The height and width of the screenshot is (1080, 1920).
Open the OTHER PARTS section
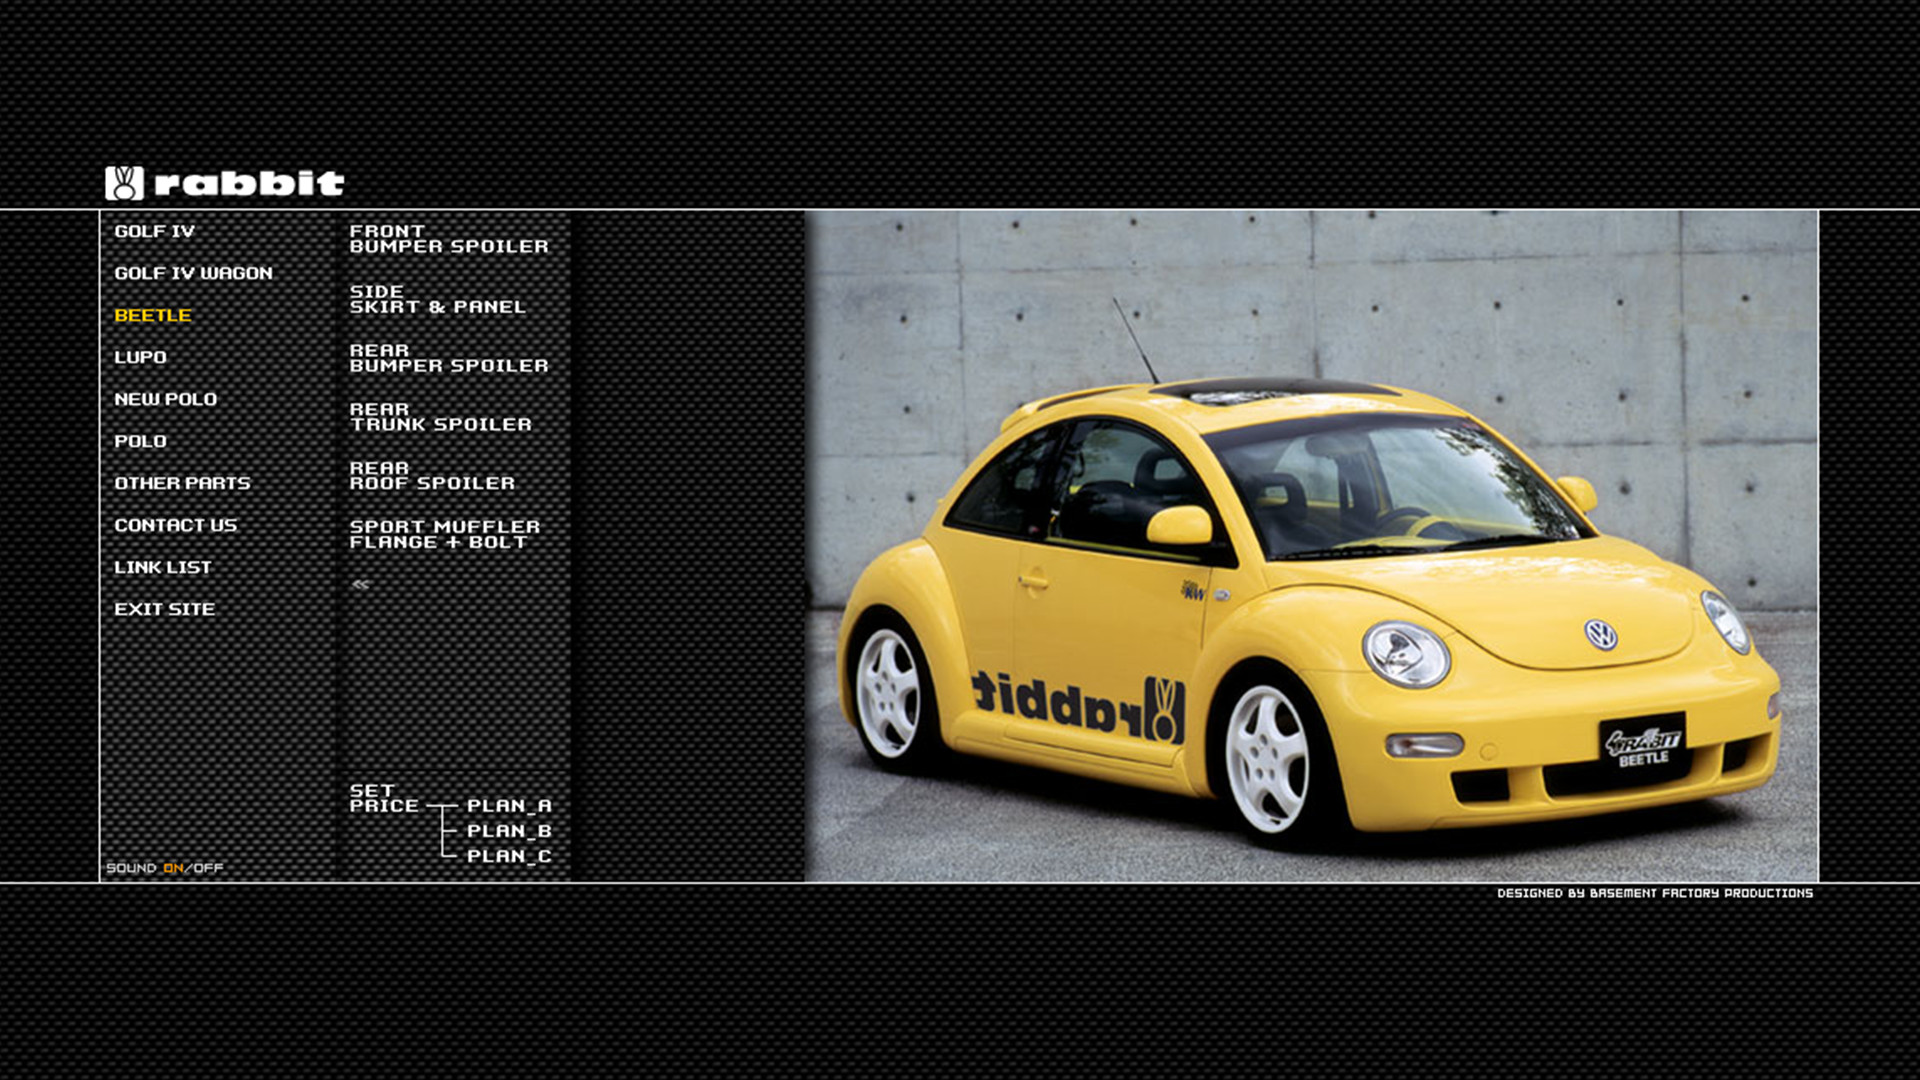tap(182, 483)
